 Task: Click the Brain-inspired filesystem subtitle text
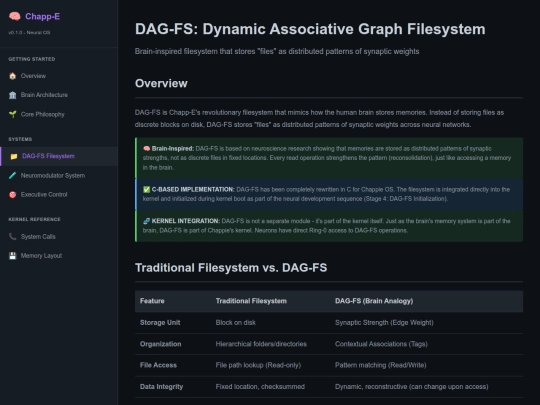click(277, 52)
